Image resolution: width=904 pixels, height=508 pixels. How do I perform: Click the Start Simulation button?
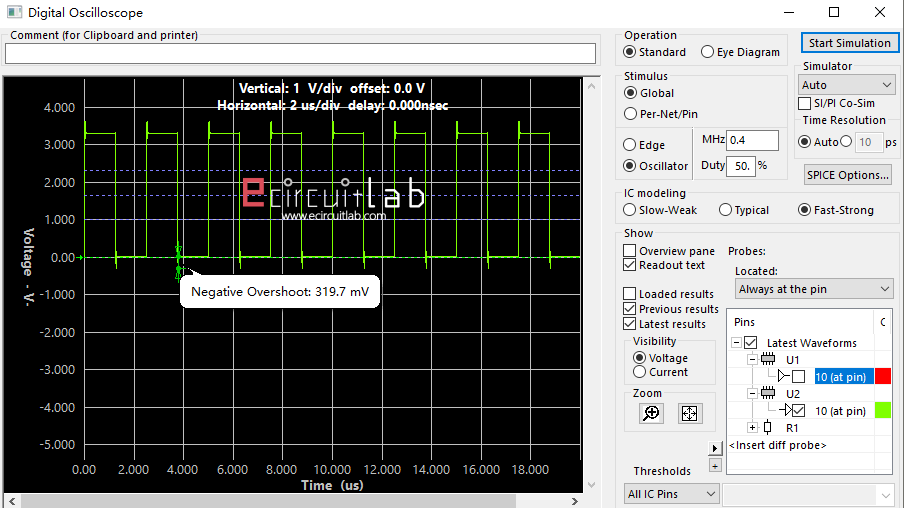click(849, 43)
